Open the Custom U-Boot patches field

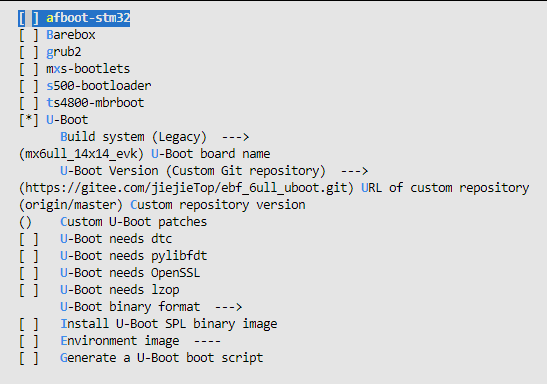click(x=113, y=222)
